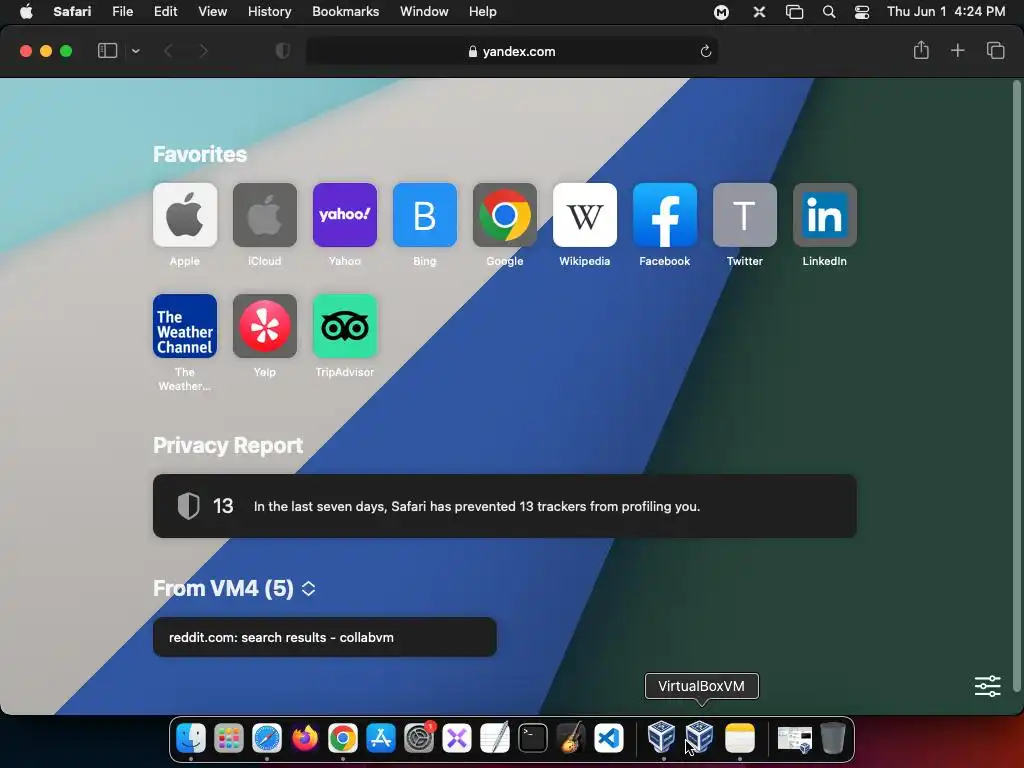Screen dimensions: 1024x768
Task: Launch Google Chrome from the Dock
Action: pyautogui.click(x=343, y=739)
